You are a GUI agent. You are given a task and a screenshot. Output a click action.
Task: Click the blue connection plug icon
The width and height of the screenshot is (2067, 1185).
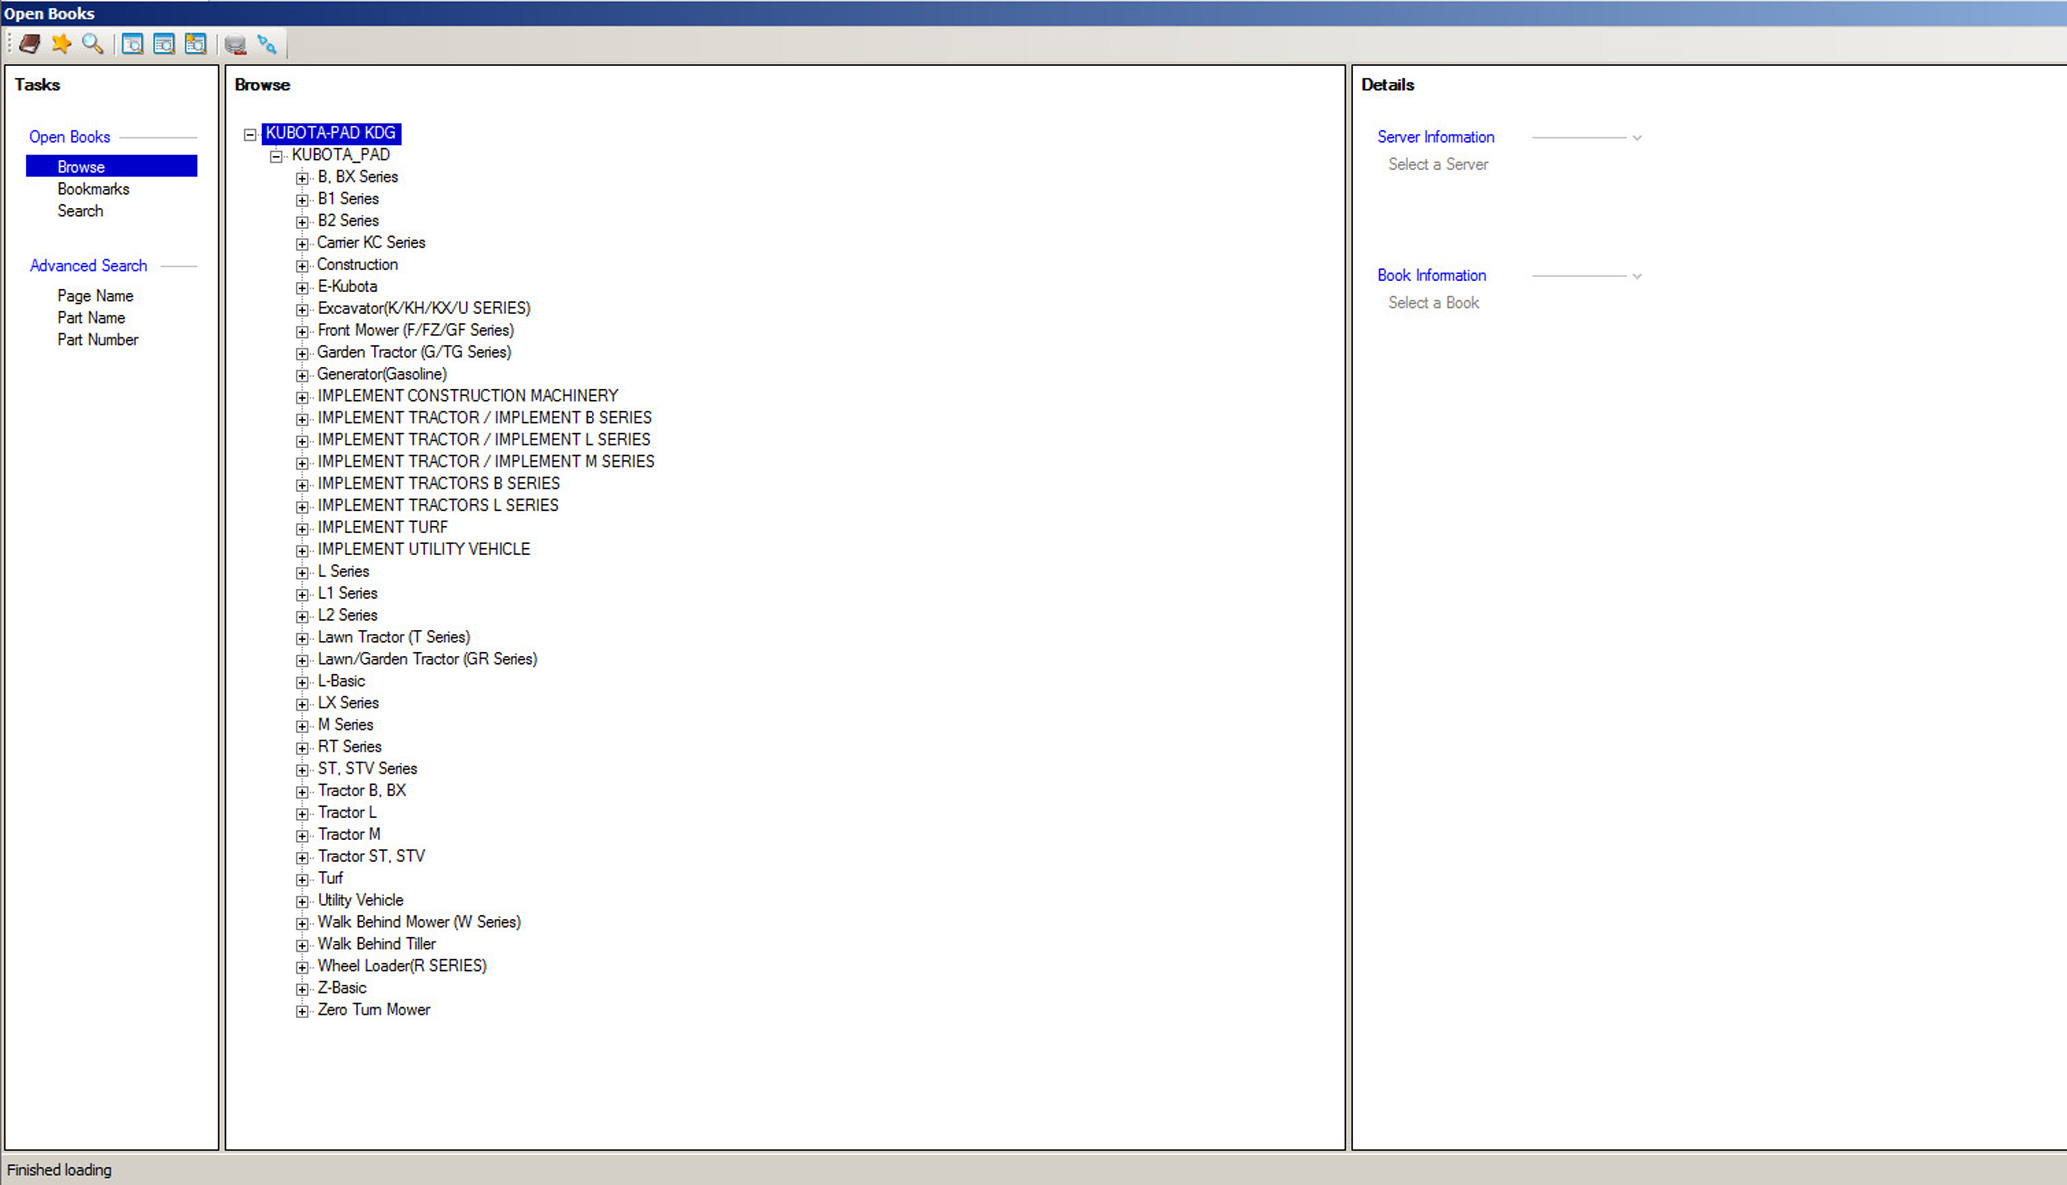pos(267,44)
